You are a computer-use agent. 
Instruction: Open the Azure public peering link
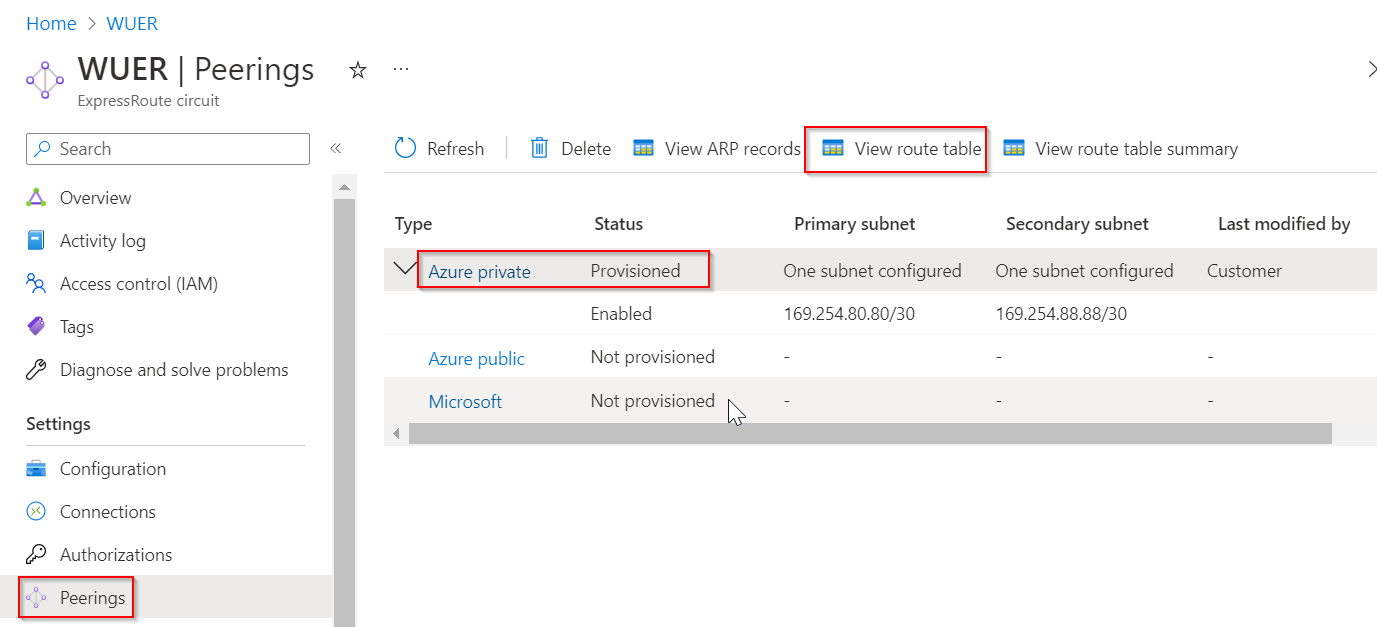click(476, 358)
